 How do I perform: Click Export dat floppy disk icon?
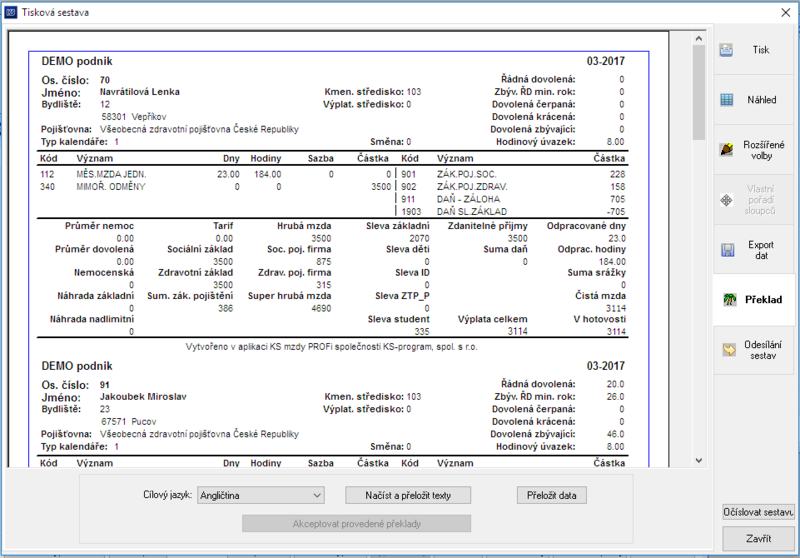[728, 250]
